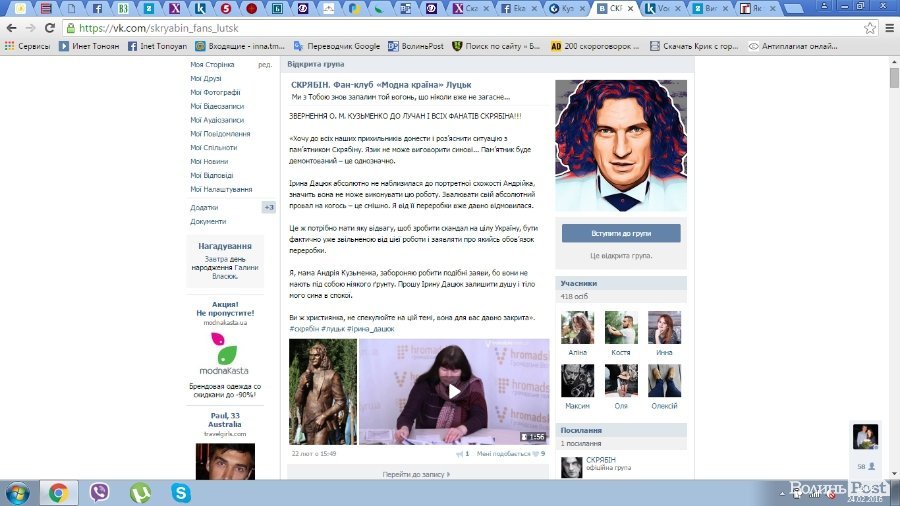900x506 pixels.
Task: Open the Windows Start menu
Action: (17, 492)
